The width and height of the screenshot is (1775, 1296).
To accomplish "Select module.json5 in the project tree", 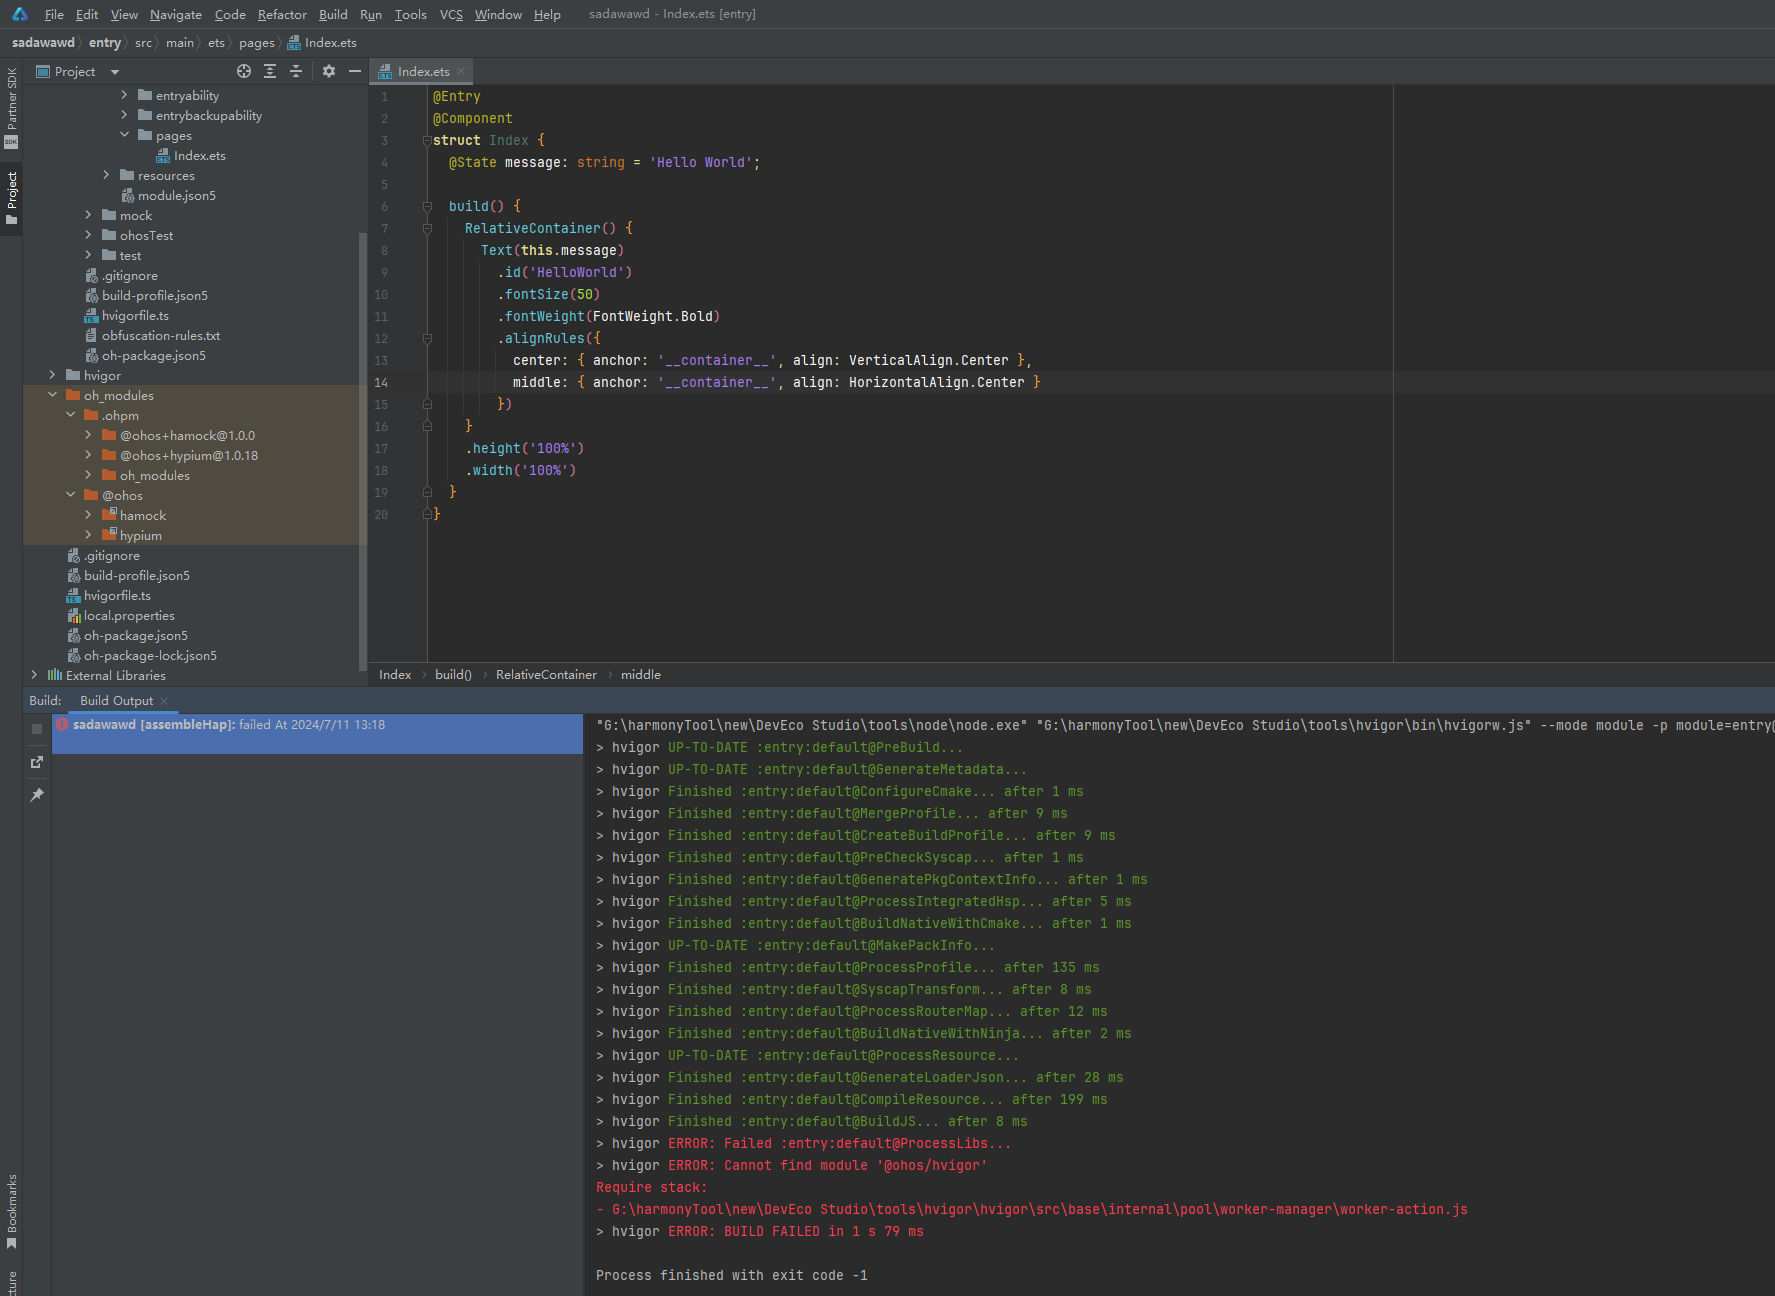I will 176,195.
